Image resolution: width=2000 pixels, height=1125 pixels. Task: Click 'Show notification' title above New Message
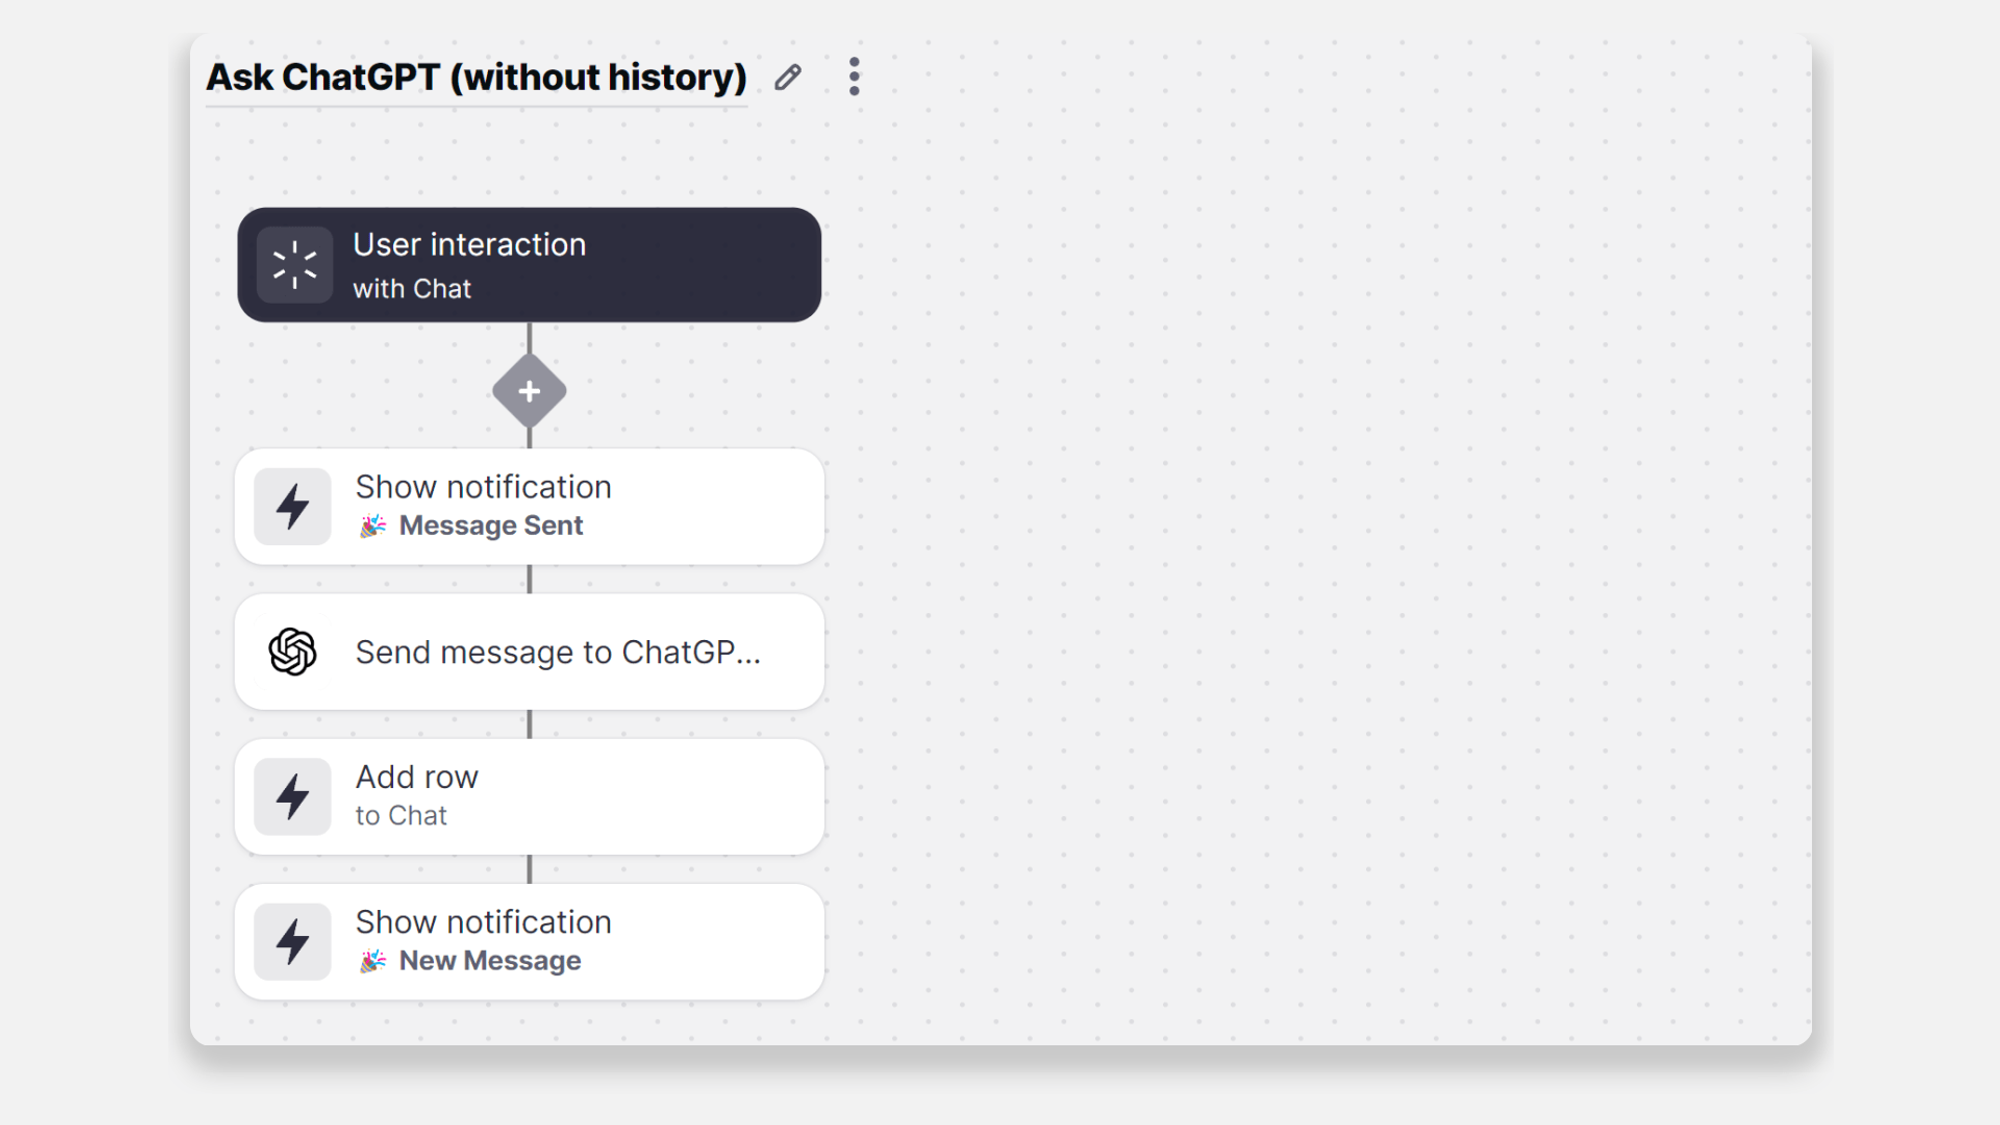[x=483, y=922]
